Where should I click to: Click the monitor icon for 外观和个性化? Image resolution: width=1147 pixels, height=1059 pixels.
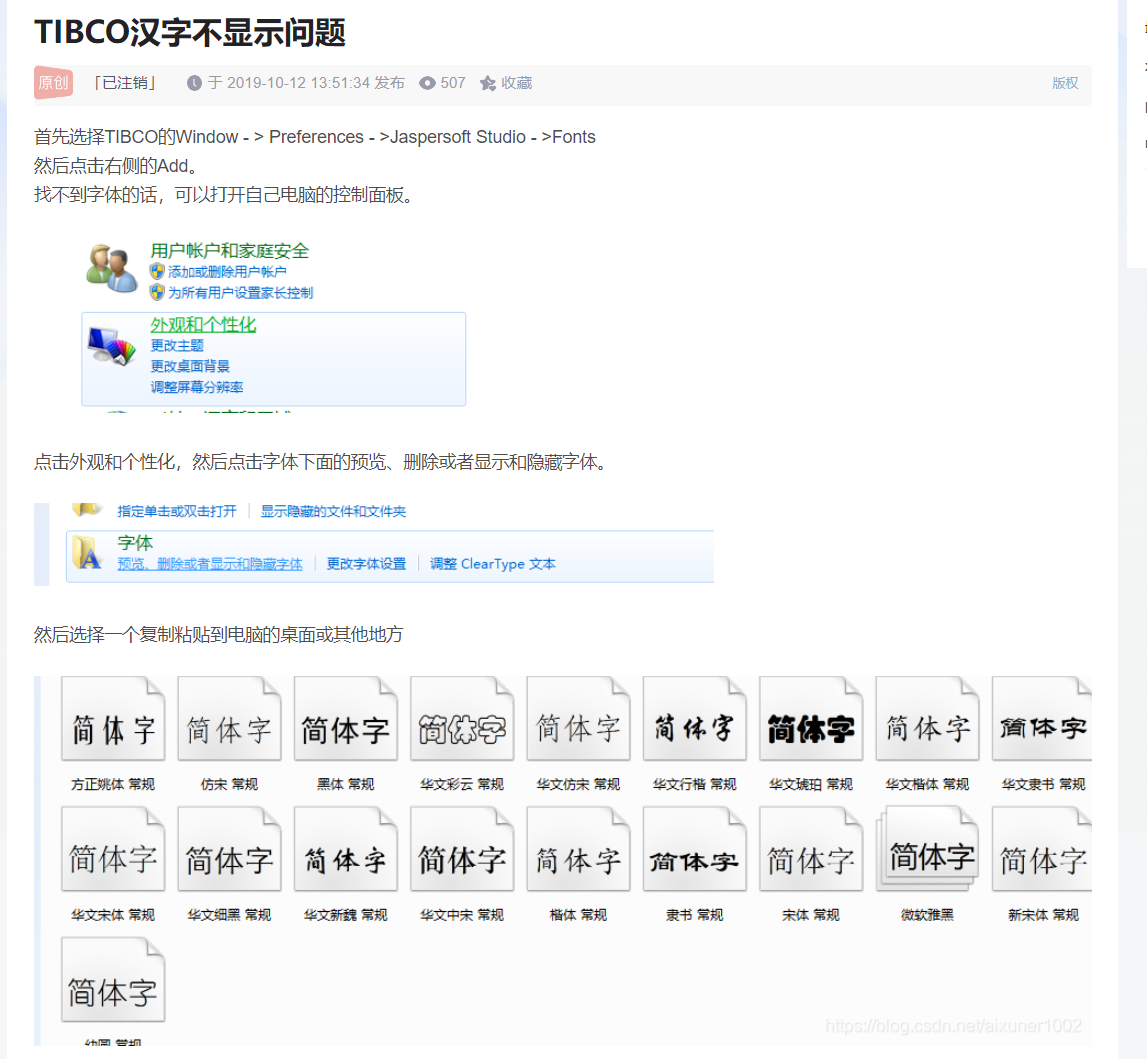(111, 346)
